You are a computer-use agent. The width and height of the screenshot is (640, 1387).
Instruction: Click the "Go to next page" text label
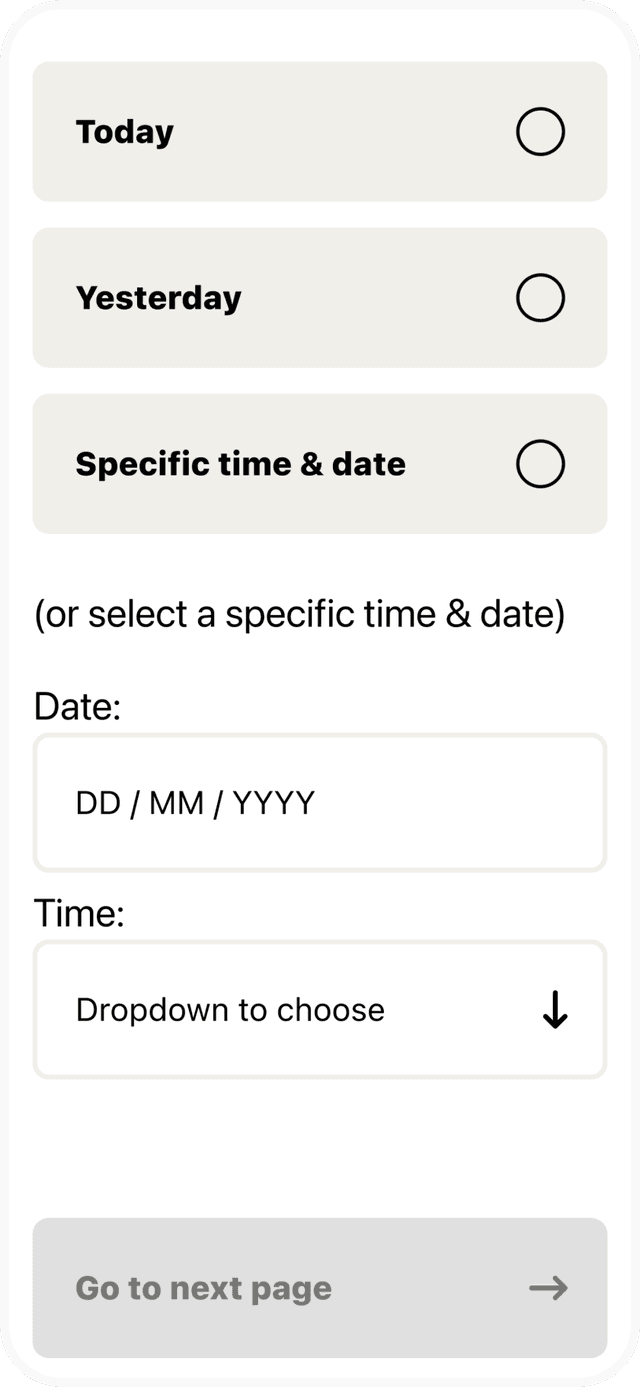pos(203,1288)
